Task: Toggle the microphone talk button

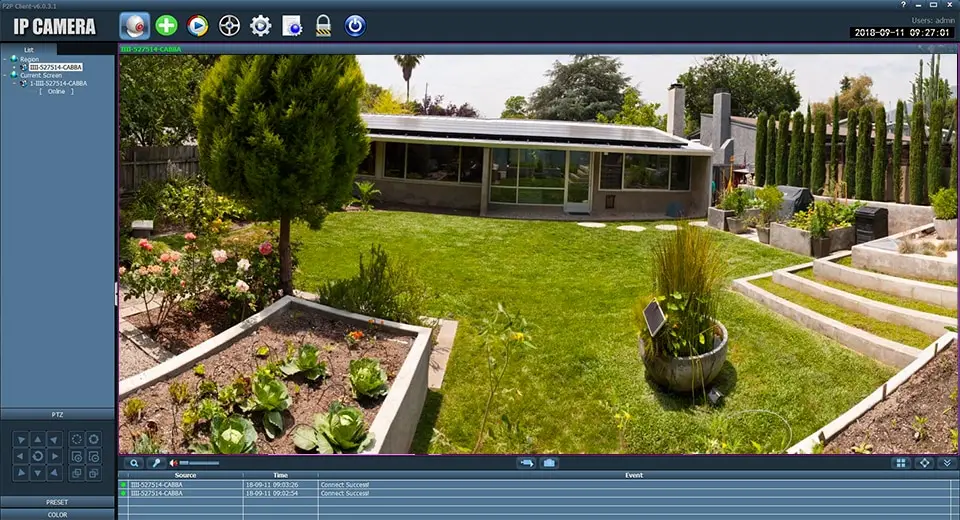Action: 156,463
